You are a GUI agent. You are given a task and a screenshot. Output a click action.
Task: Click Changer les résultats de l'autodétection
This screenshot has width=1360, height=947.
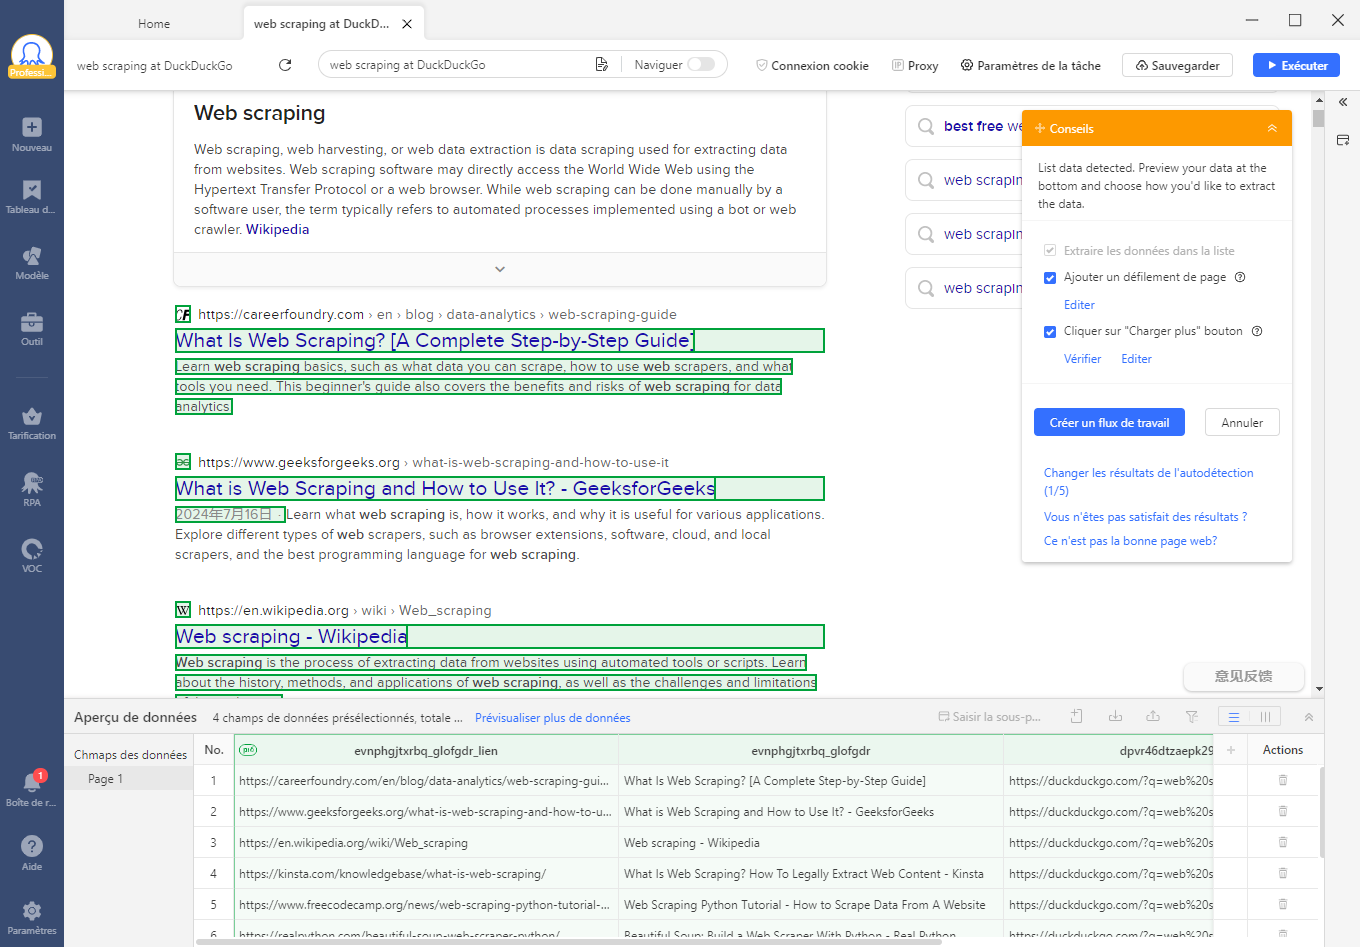[x=1148, y=482]
